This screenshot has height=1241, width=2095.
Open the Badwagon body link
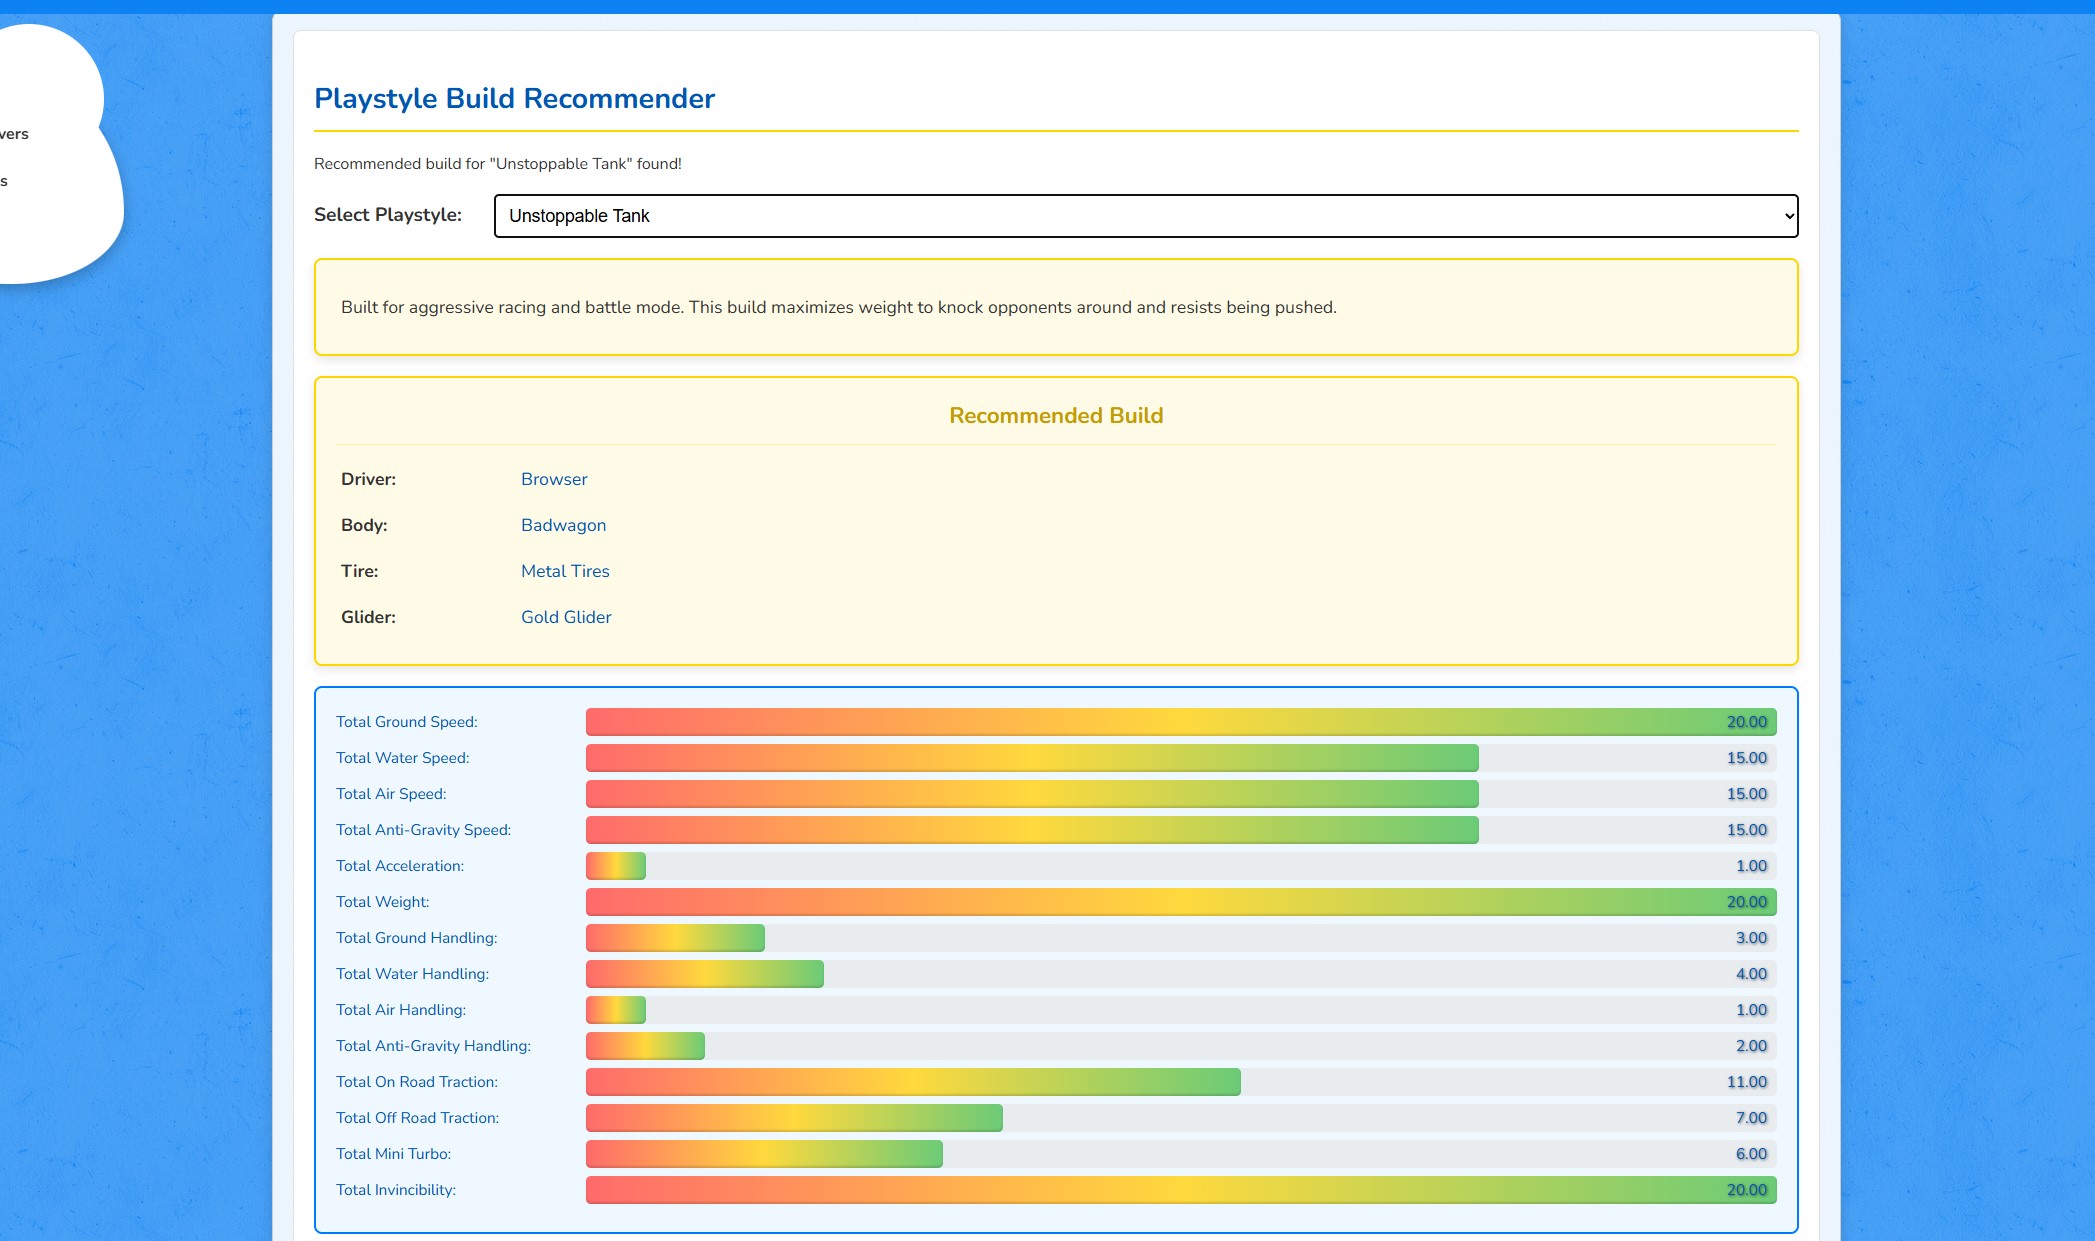563,525
